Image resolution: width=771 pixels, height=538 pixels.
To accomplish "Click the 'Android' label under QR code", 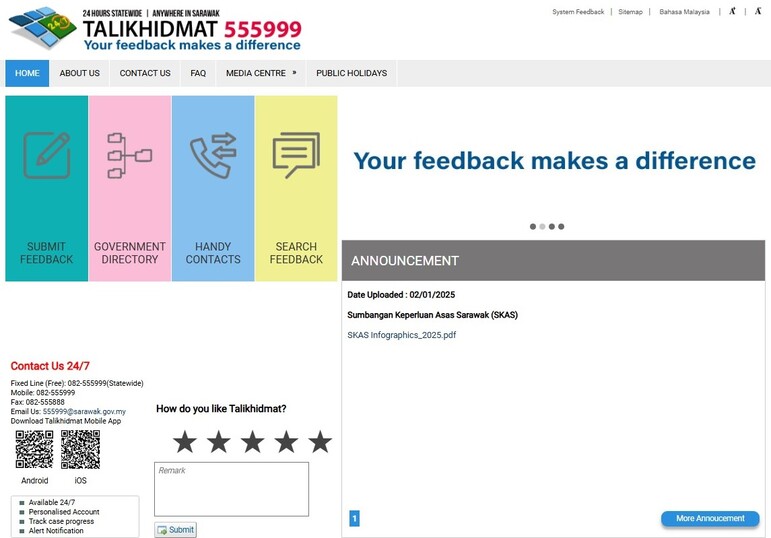I will point(34,480).
